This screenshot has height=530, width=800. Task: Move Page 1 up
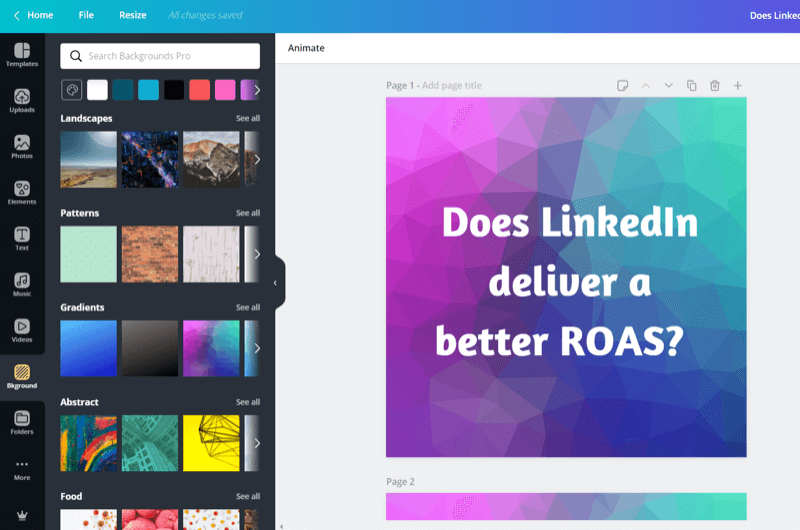click(x=645, y=86)
